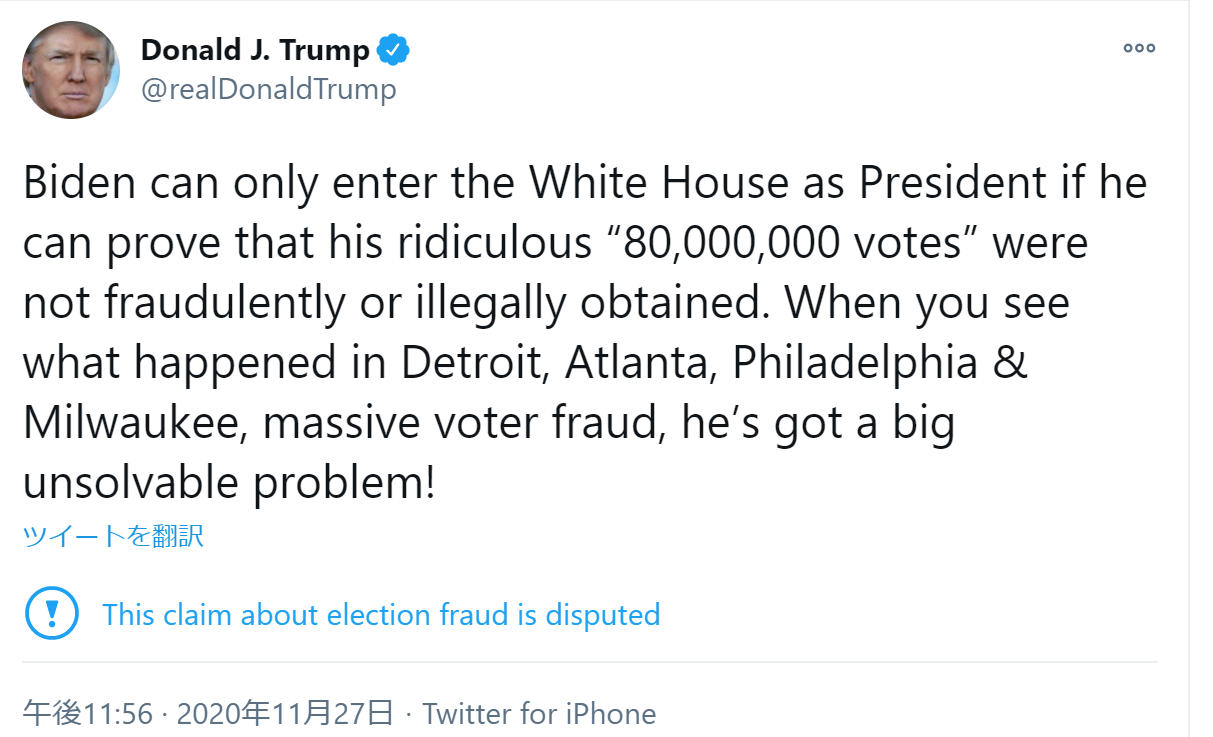The height and width of the screenshot is (737, 1213).
Task: Open the "Donald J. Trump" display name
Action: click(255, 49)
